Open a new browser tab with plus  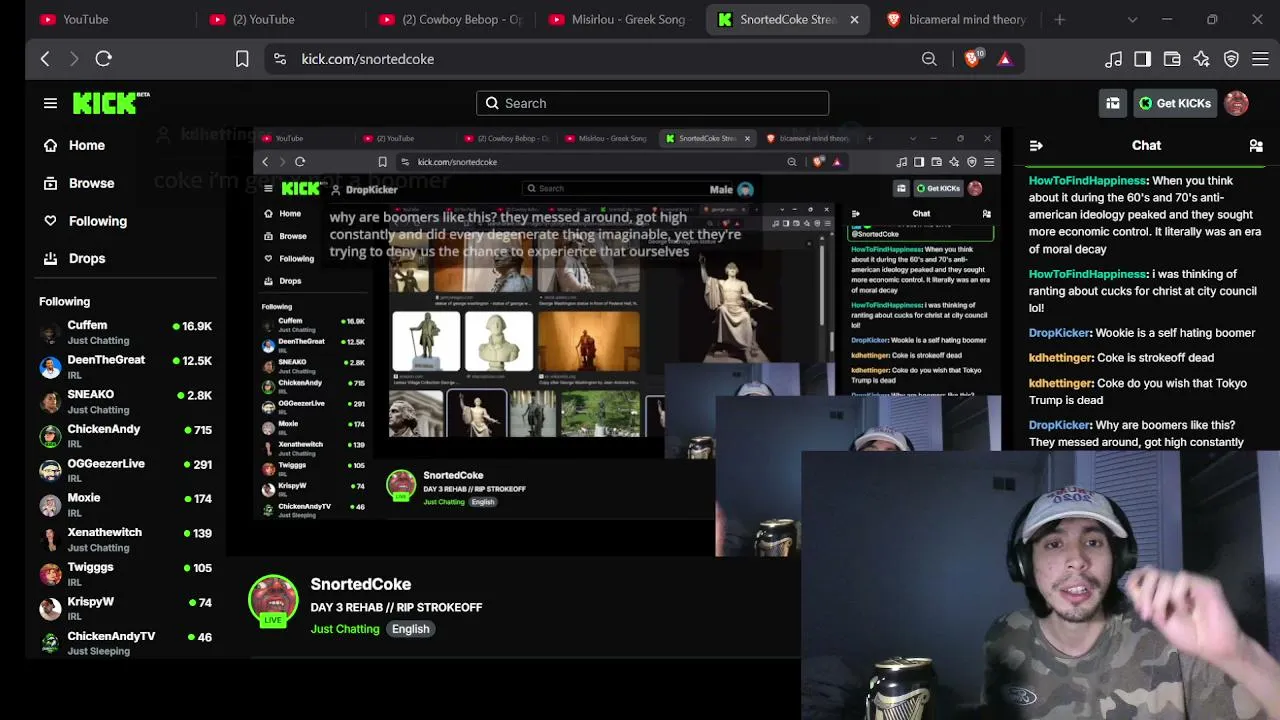(x=1060, y=19)
